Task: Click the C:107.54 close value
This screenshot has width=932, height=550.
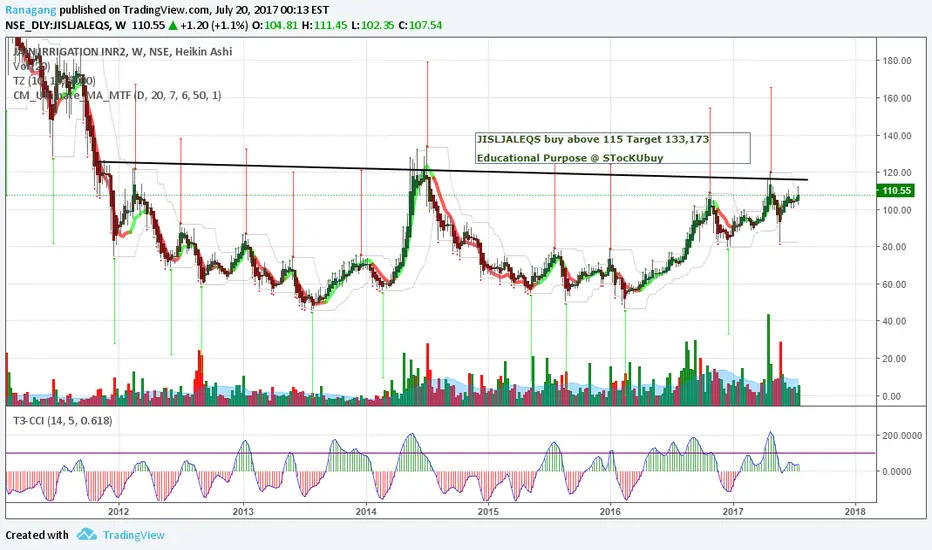Action: 420,25
